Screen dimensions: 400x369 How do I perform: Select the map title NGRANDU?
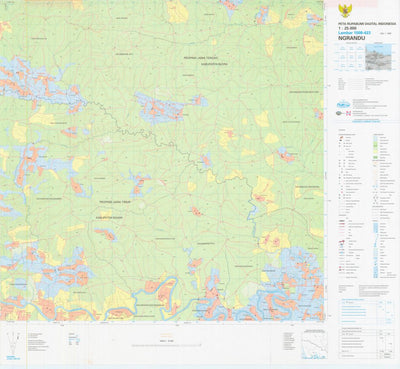351,38
